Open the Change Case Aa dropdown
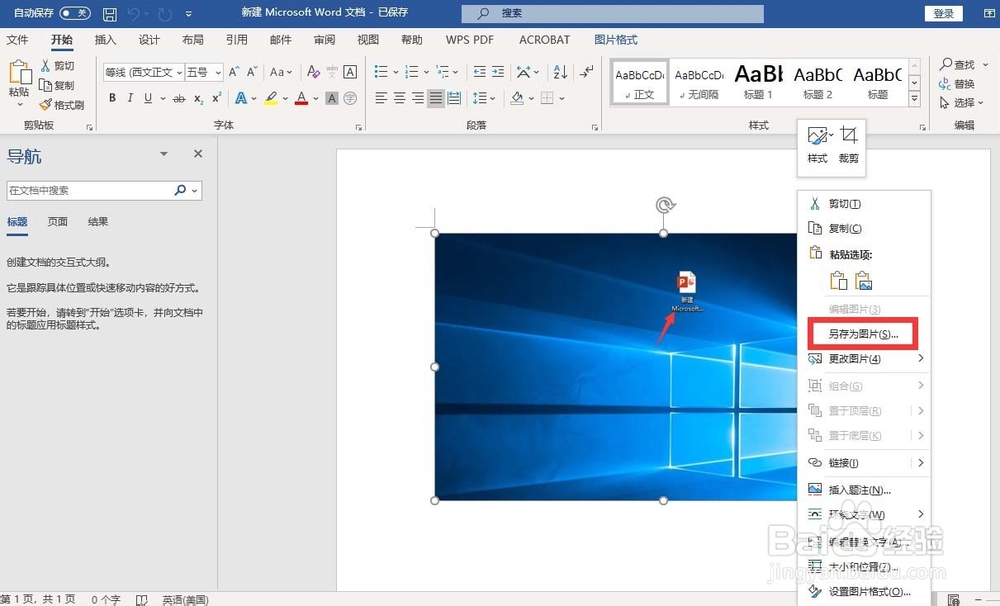Screen dimensions: 1000x606 pyautogui.click(x=281, y=72)
